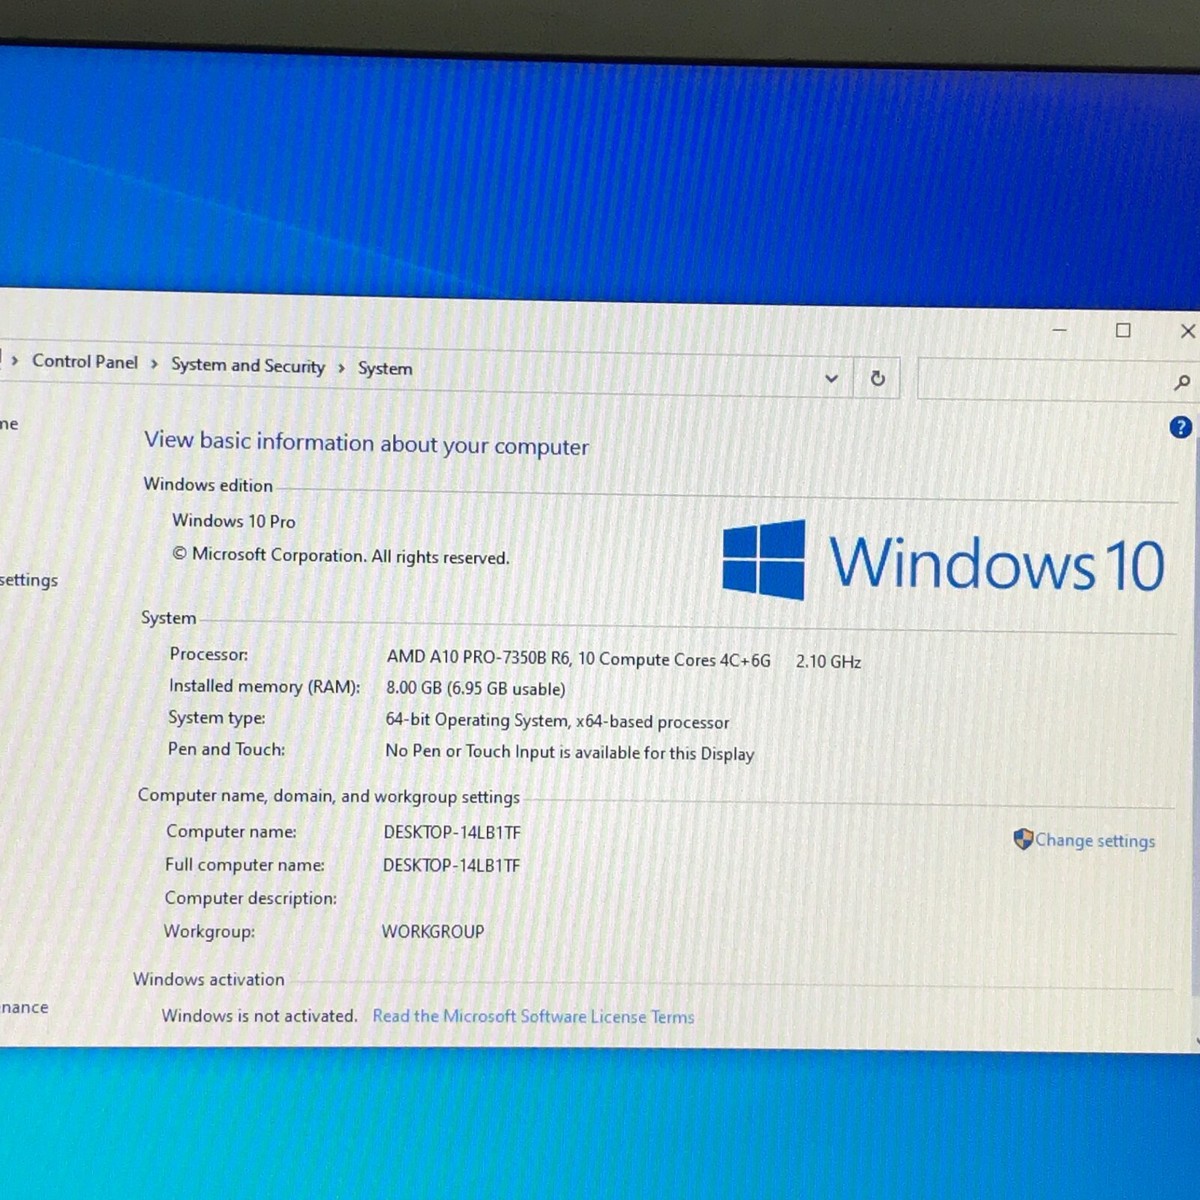Screen dimensions: 1200x1200
Task: Expand the arrow after Control Panel
Action: tap(152, 363)
